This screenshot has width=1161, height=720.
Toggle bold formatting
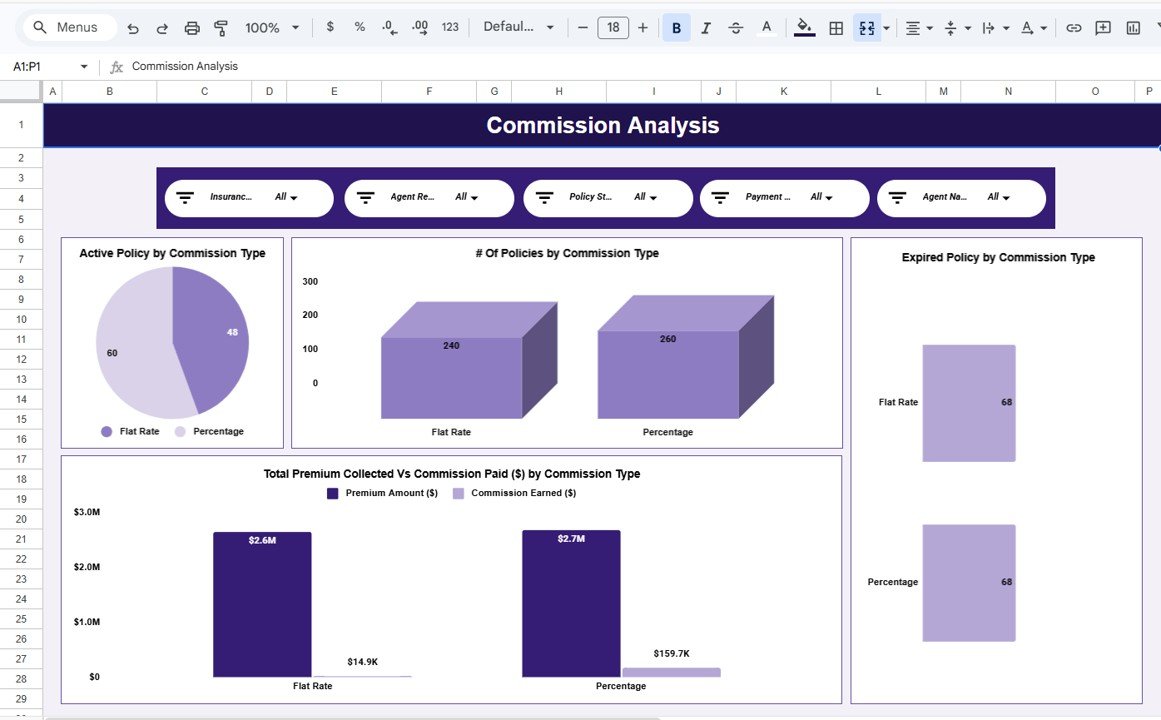[x=676, y=27]
